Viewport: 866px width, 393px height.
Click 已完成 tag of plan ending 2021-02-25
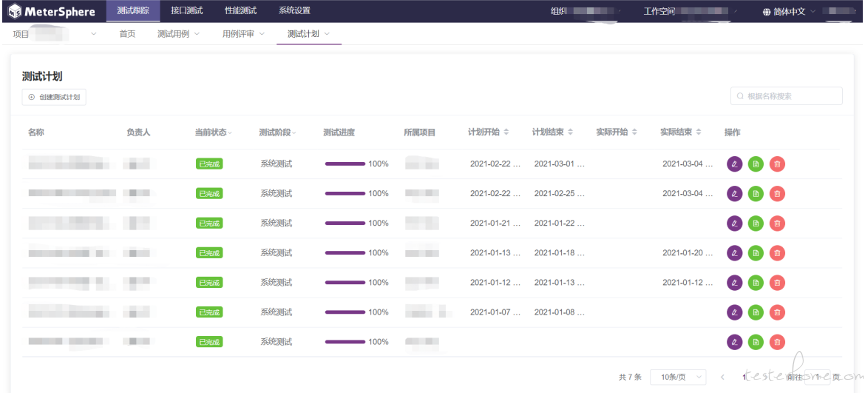pyautogui.click(x=209, y=194)
